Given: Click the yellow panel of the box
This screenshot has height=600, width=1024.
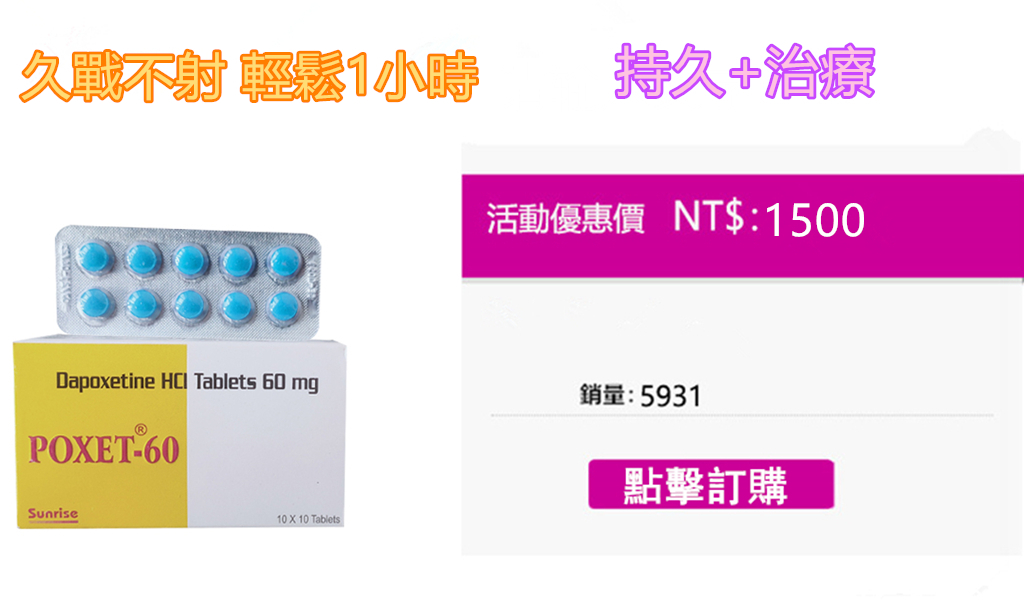Looking at the screenshot, I should [x=101, y=435].
